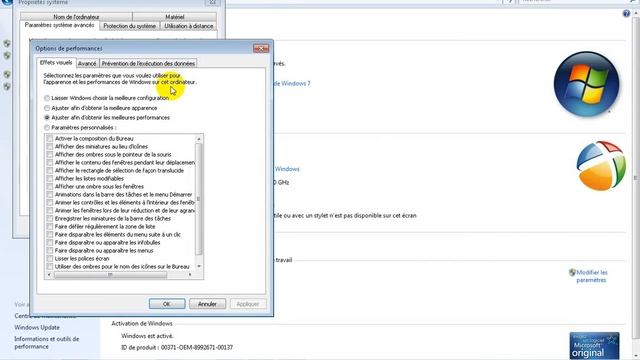Click the 'Activation de Windows' heading

point(142,323)
